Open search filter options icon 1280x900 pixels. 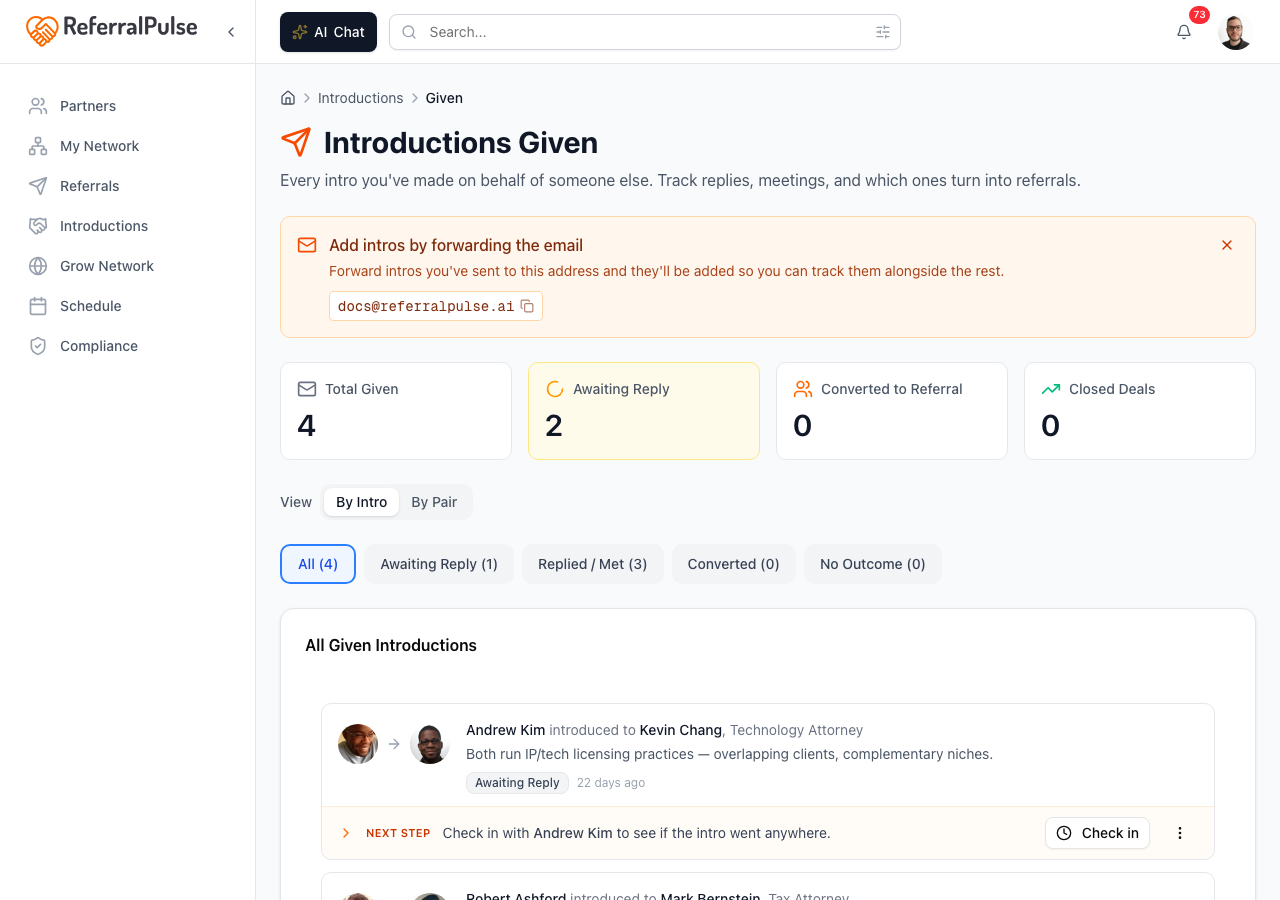pos(883,32)
